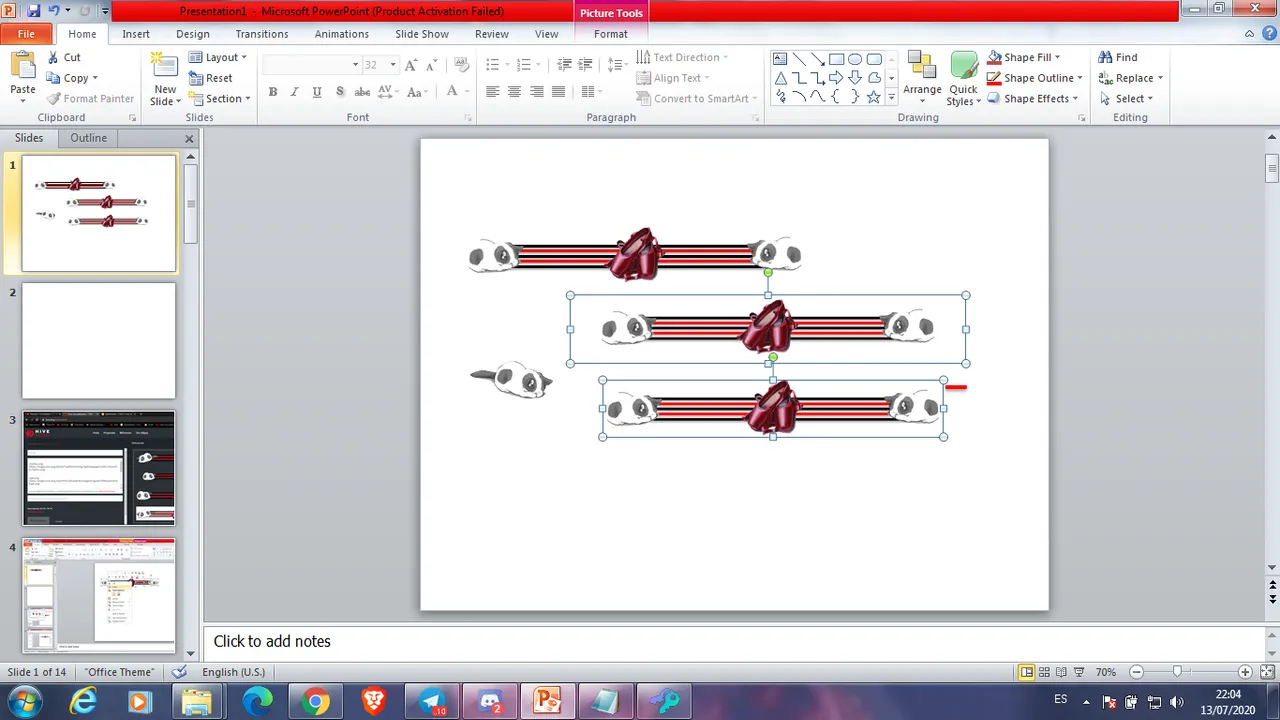1280x720 pixels.
Task: Toggle Italic formatting
Action: click(x=295, y=92)
